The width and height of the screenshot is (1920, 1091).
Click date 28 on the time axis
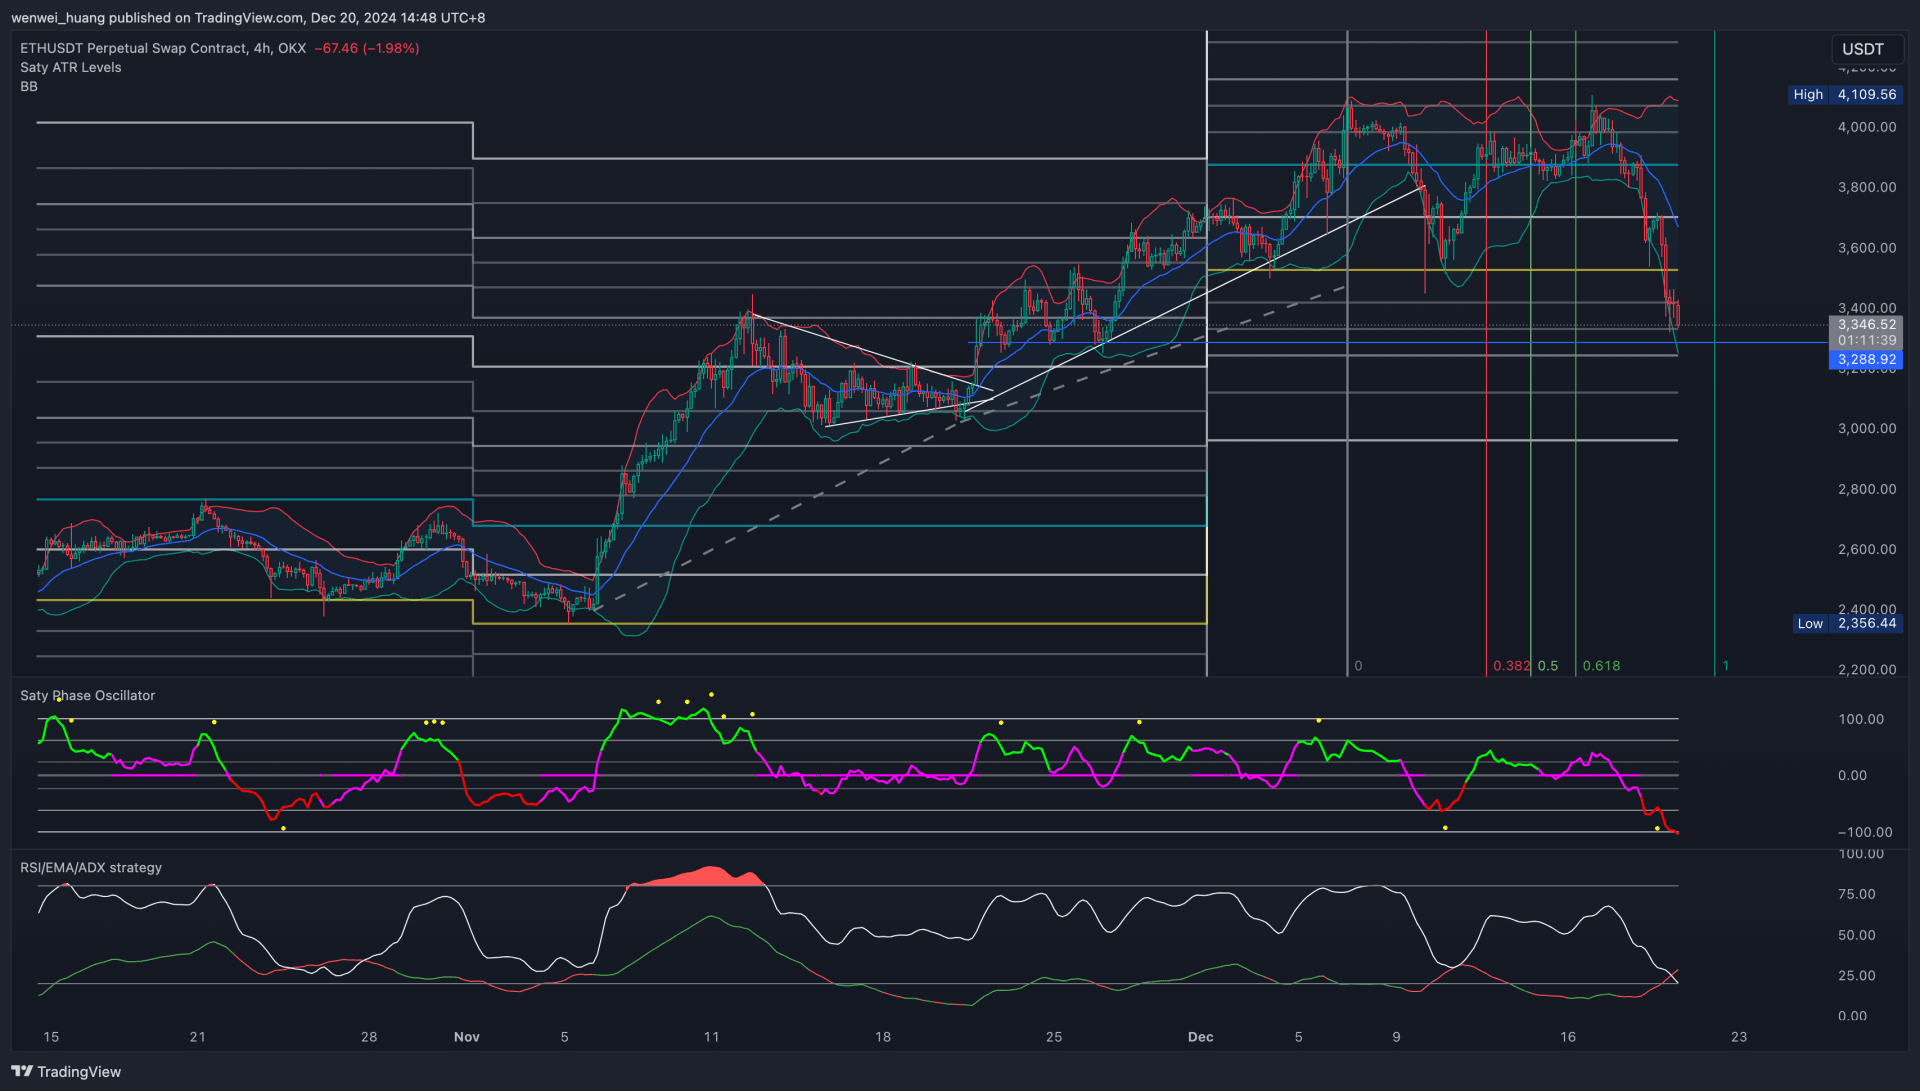pyautogui.click(x=369, y=1037)
